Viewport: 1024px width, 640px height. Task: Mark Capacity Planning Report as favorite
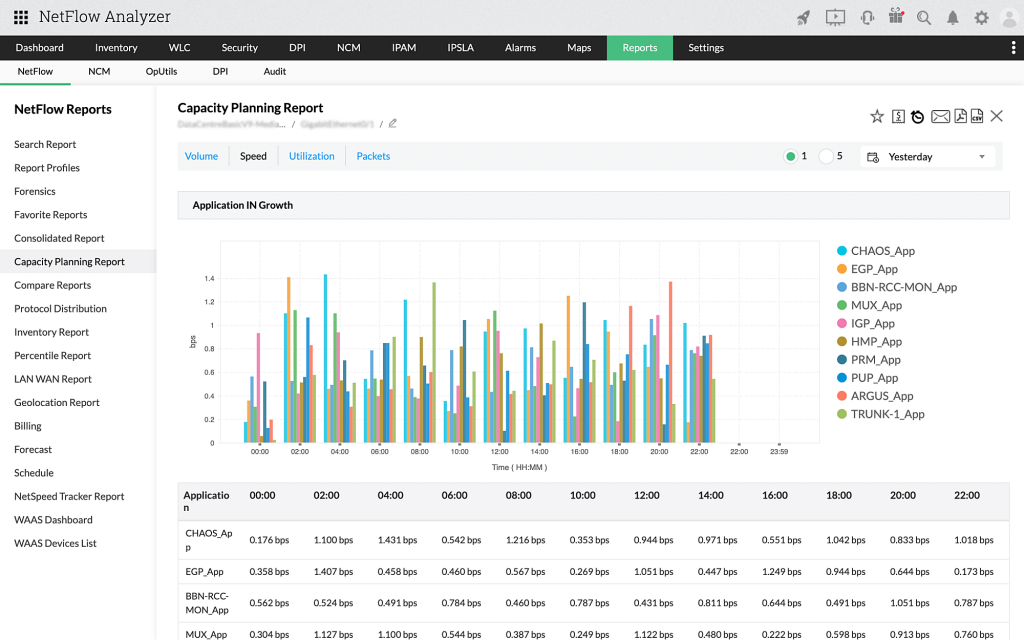[877, 116]
